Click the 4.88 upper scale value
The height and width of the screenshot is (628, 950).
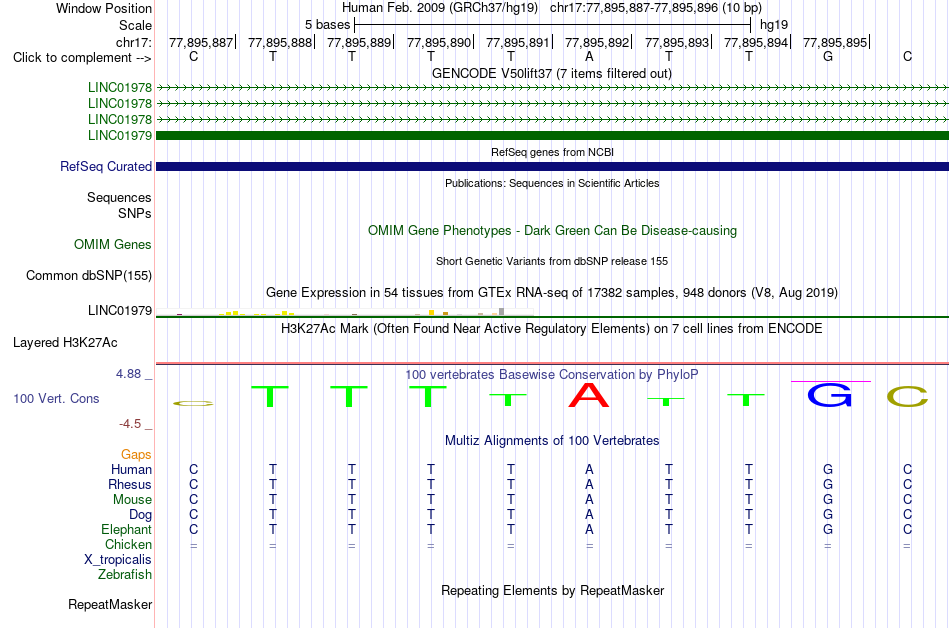coord(128,374)
